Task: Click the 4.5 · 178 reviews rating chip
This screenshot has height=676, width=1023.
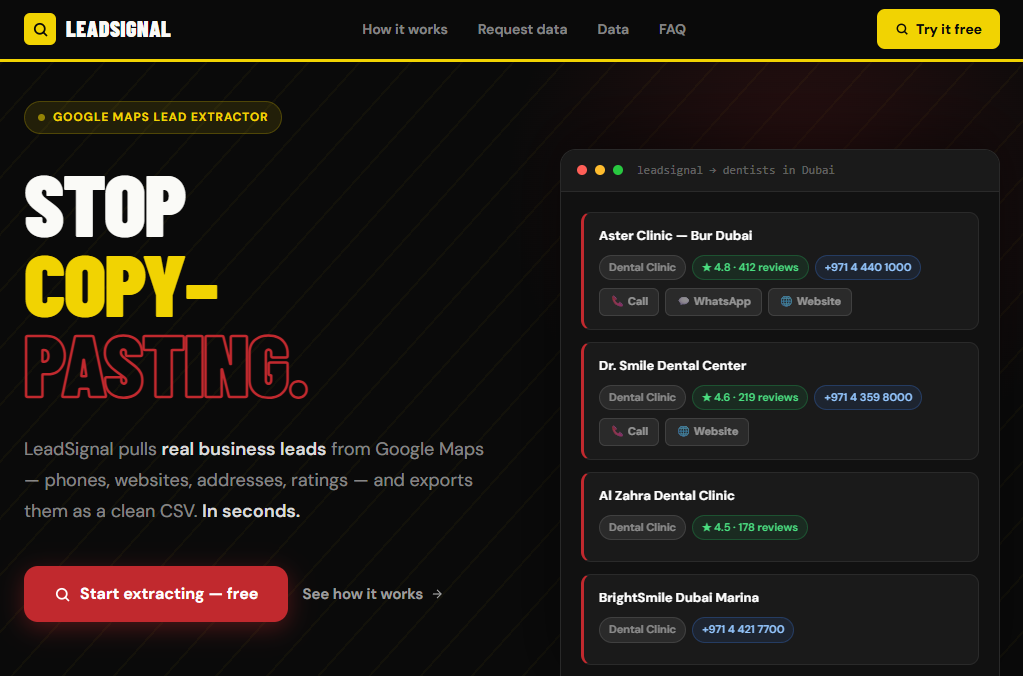Action: [750, 527]
